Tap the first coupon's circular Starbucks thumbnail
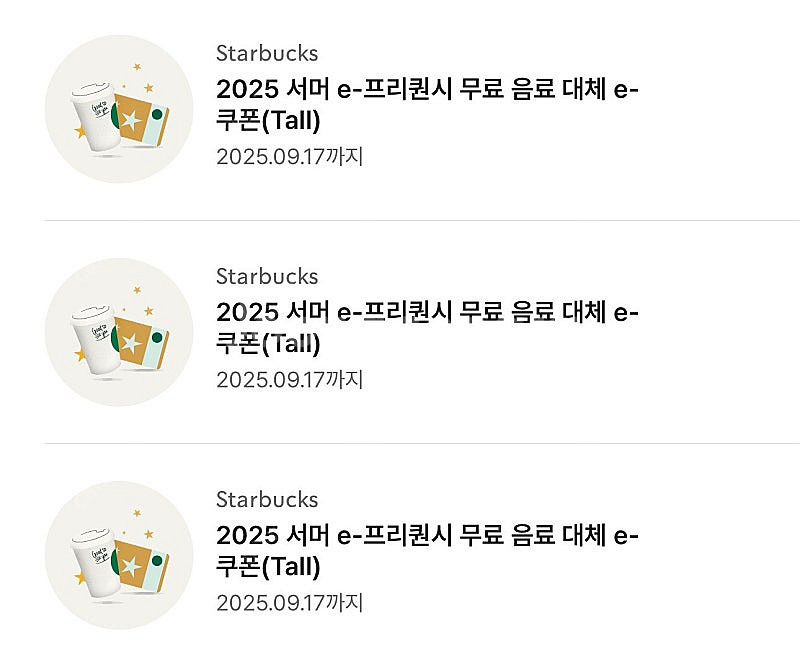 (119, 109)
